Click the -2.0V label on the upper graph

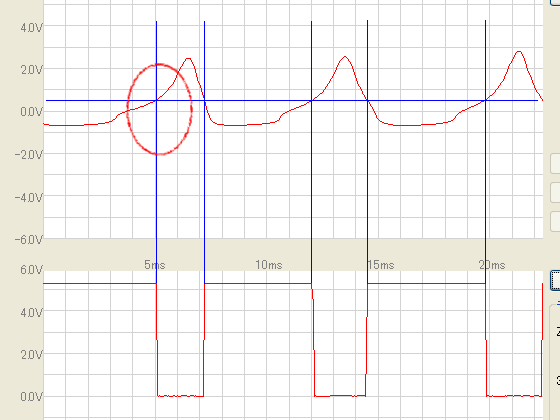pos(29,155)
